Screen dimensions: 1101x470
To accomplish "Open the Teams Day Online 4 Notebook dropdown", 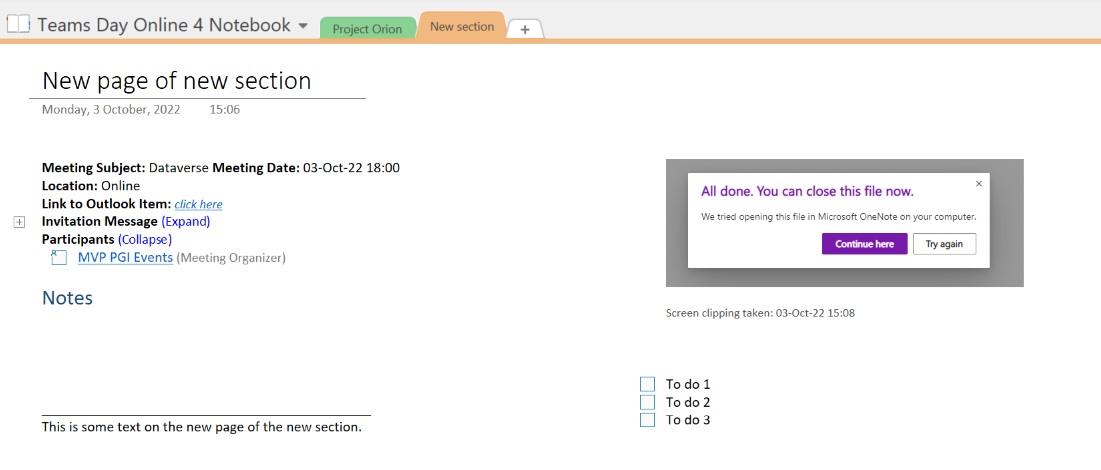I will (303, 26).
